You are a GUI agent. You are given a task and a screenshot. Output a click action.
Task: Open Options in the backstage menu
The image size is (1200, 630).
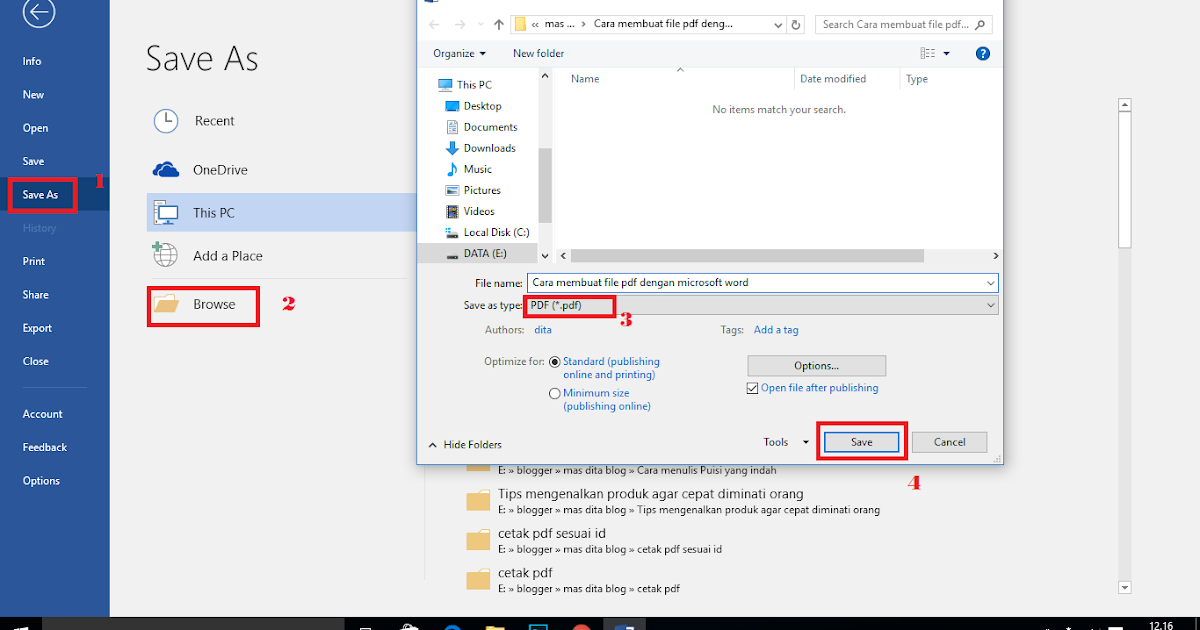click(41, 481)
